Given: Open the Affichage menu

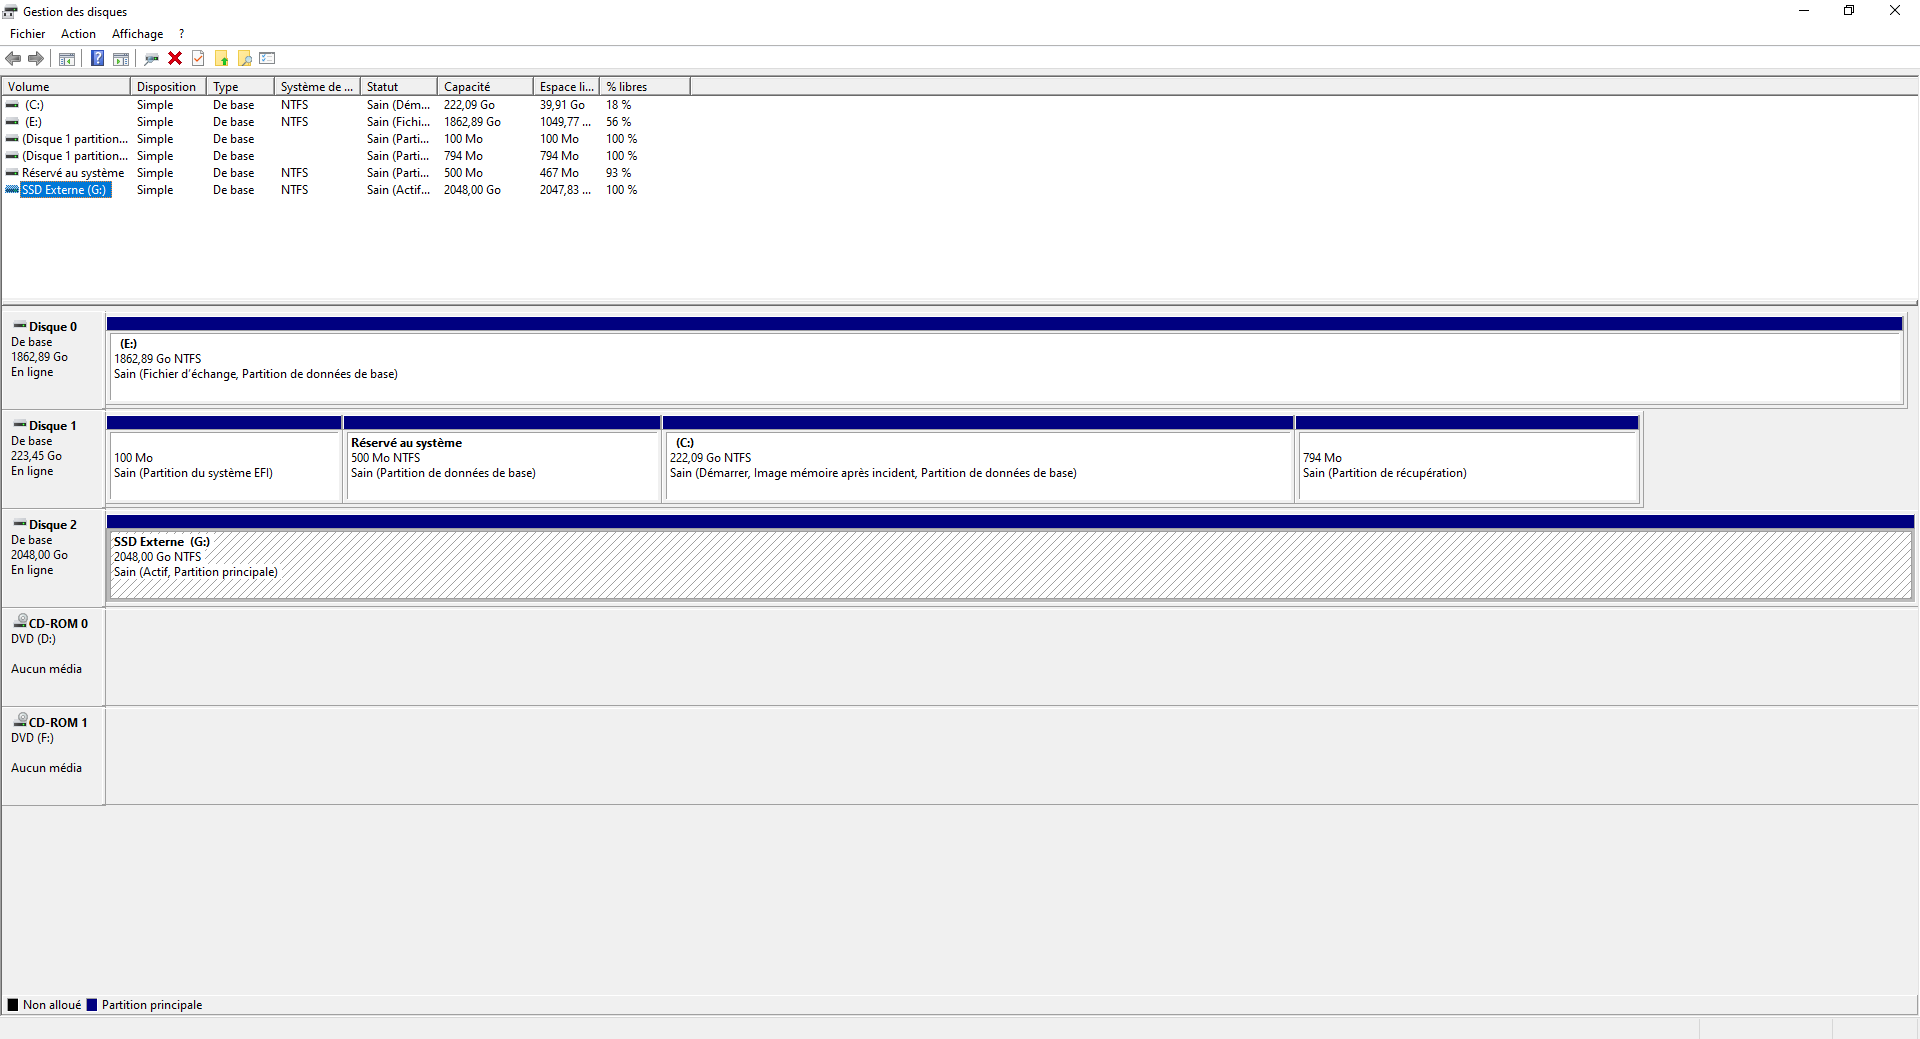Looking at the screenshot, I should click(x=137, y=34).
